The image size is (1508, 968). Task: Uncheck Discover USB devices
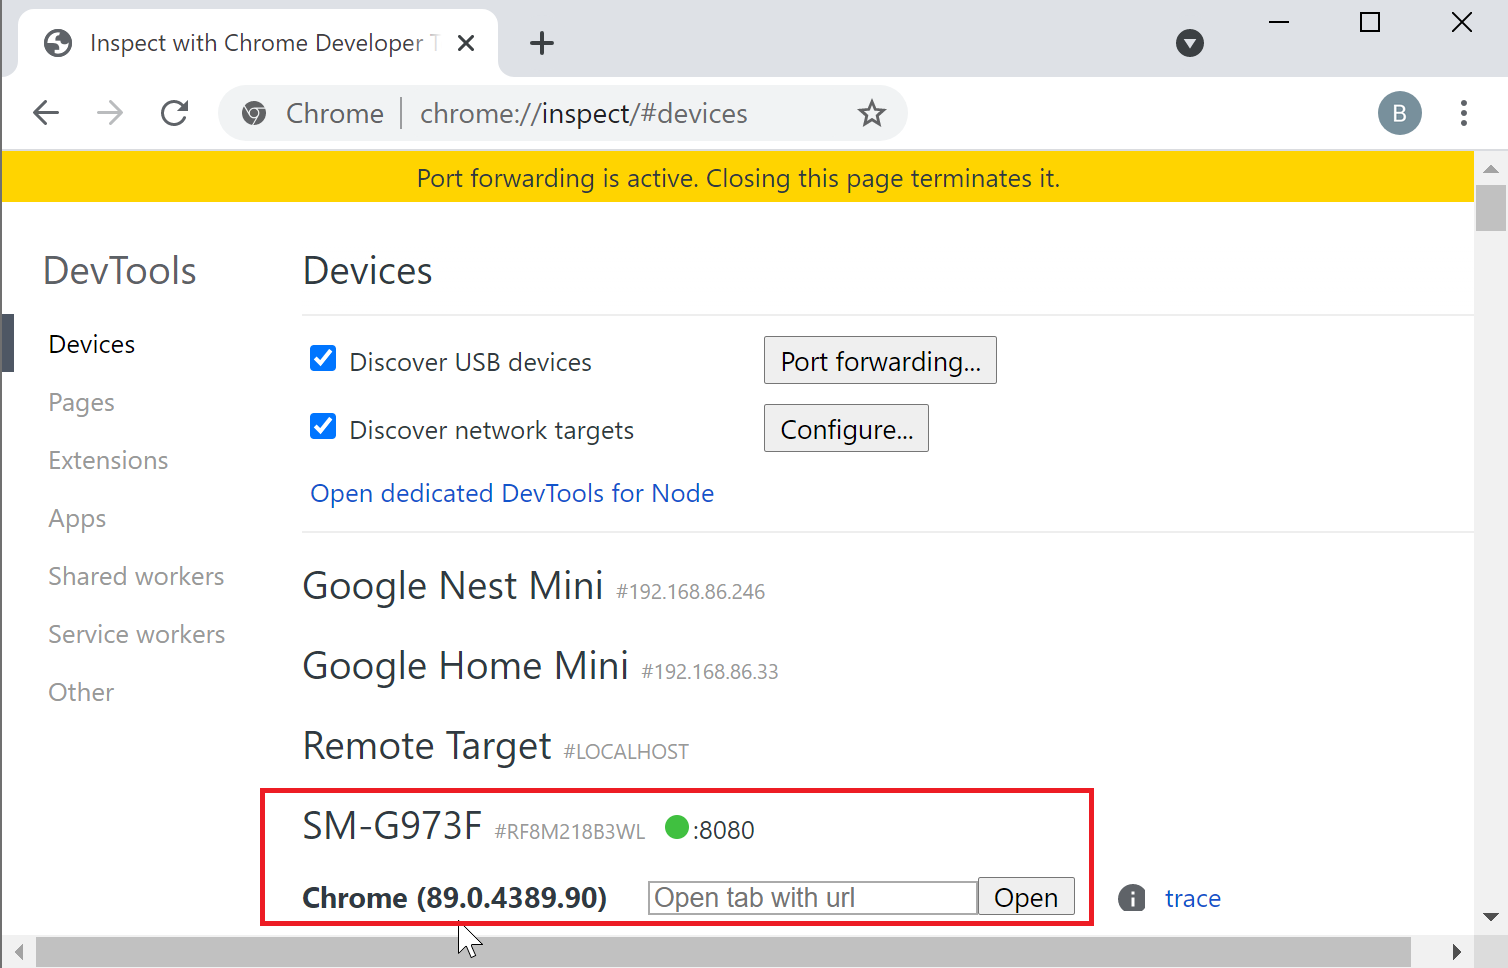322,357
